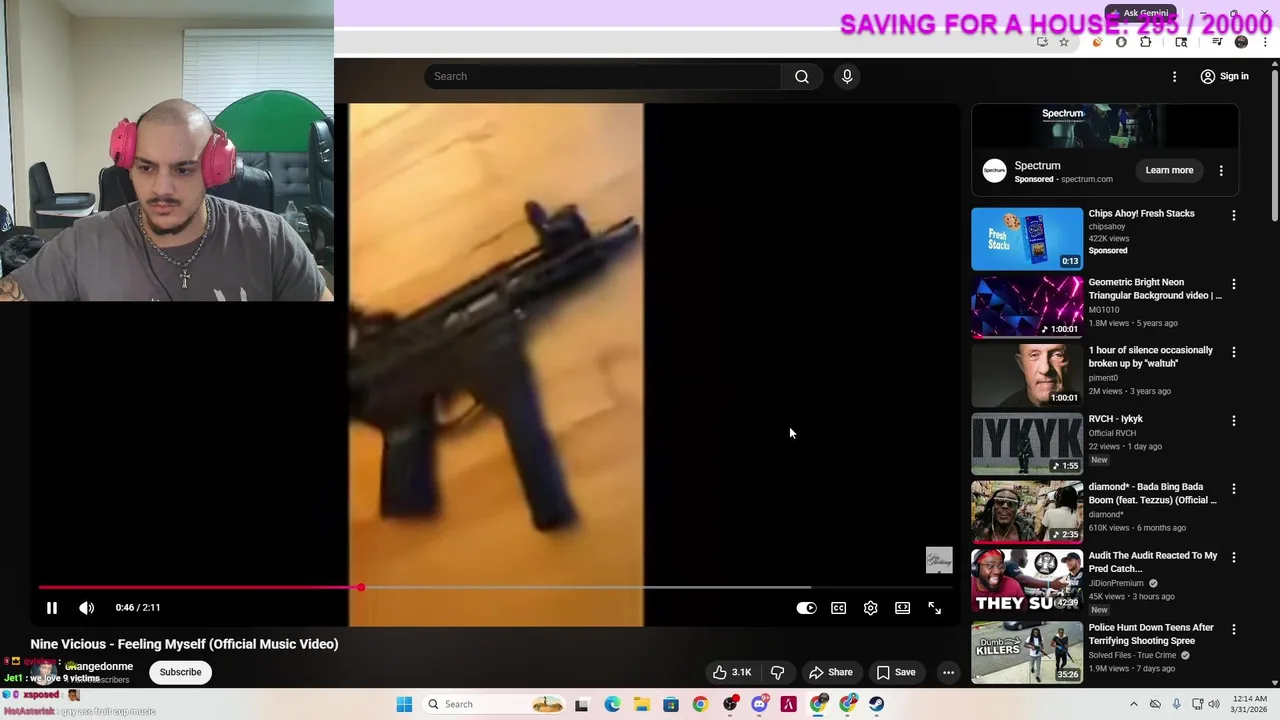1280x720 pixels.
Task: Open Microsoft Edge from taskbar
Action: pyautogui.click(x=612, y=704)
